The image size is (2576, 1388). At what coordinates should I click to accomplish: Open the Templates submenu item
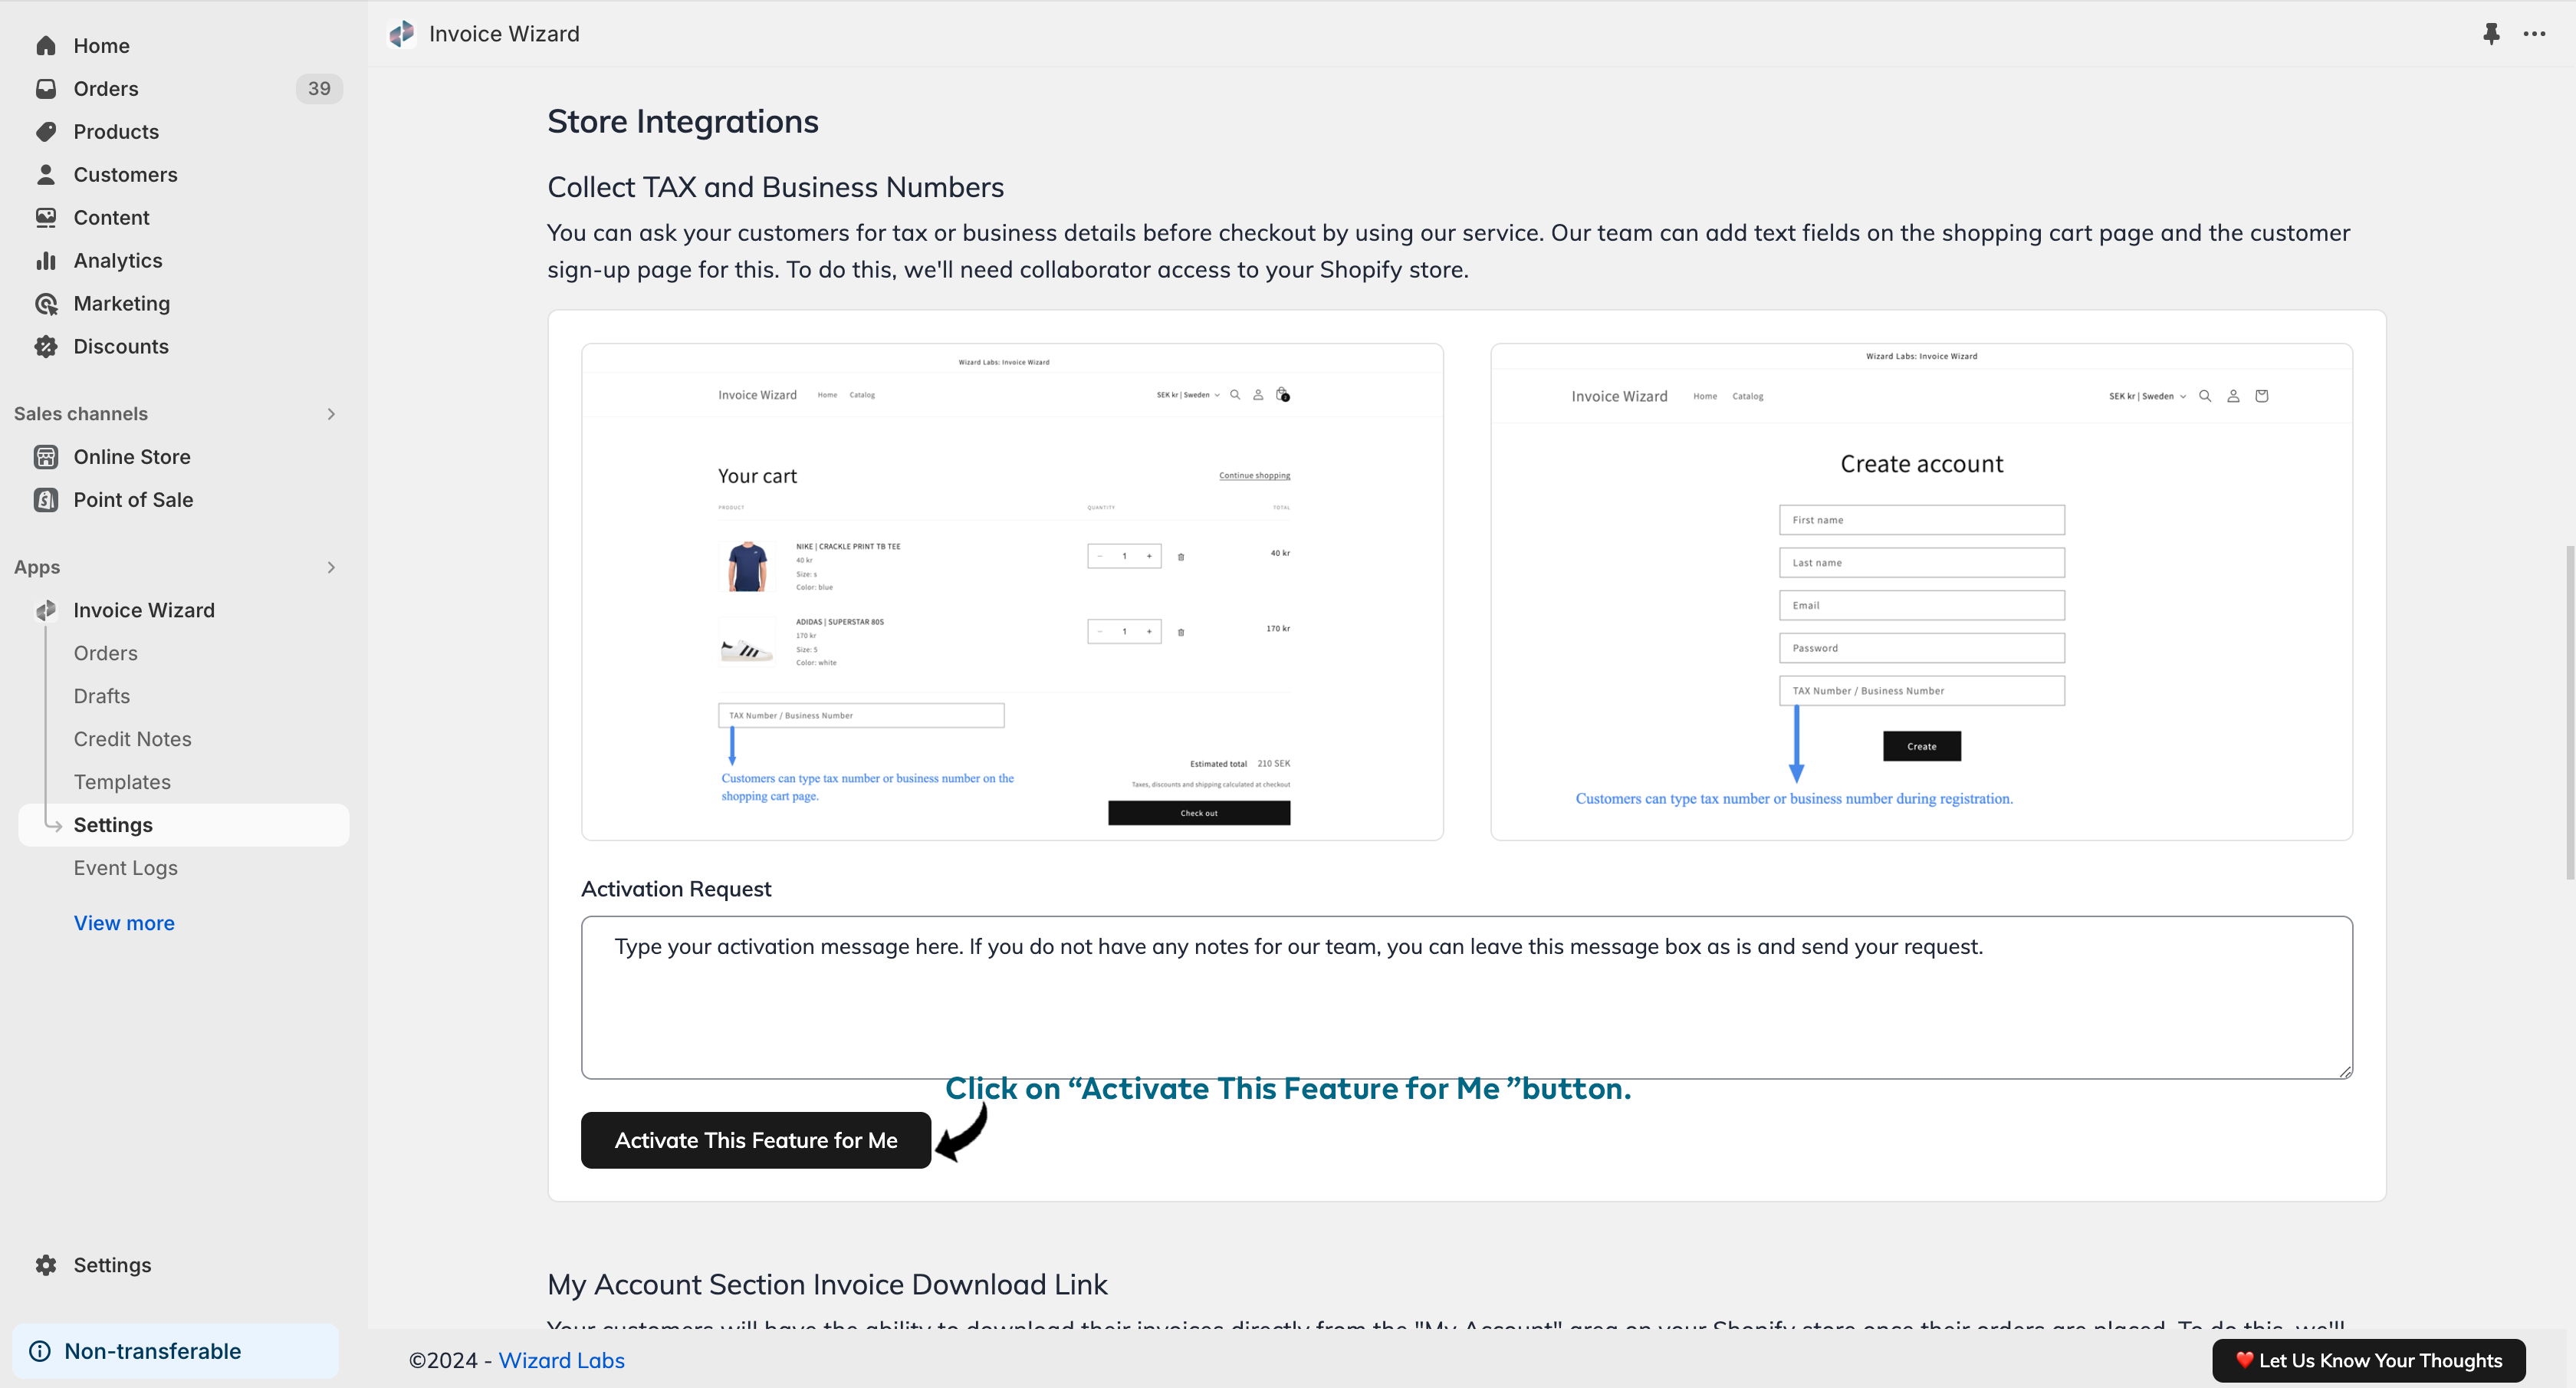pos(122,782)
